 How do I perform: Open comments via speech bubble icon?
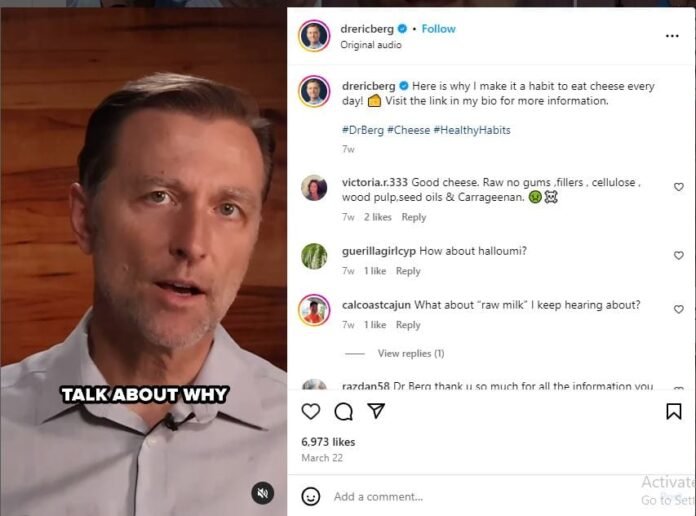[x=343, y=411]
